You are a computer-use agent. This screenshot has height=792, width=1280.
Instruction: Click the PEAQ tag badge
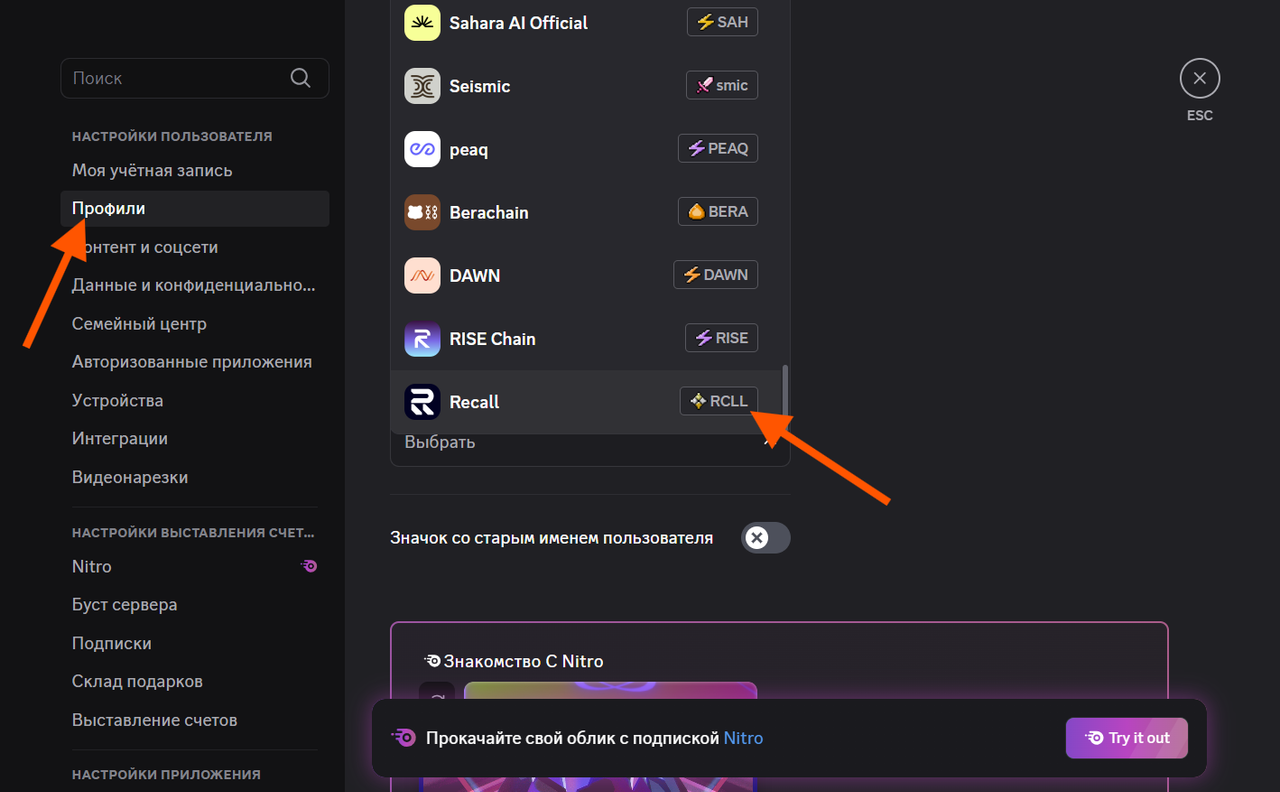coord(718,148)
